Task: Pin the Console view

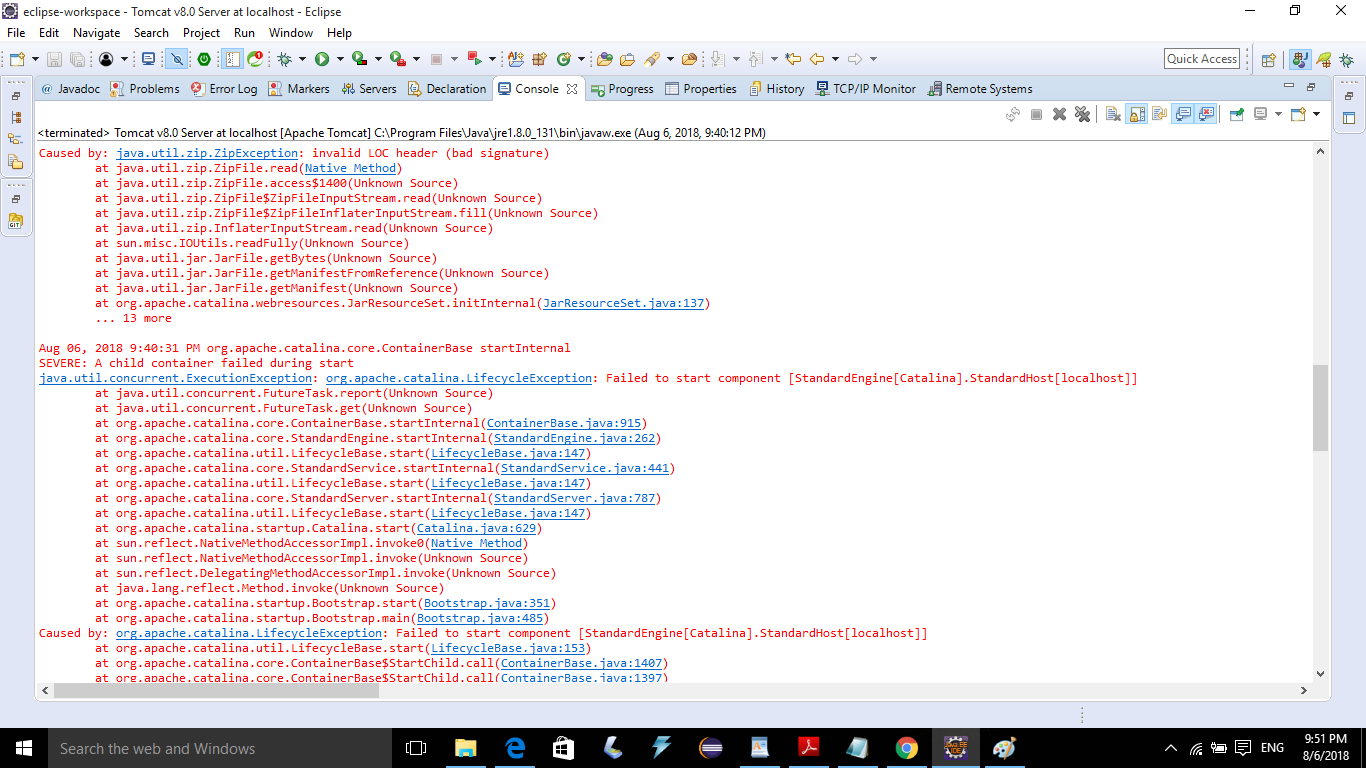Action: coord(1237,113)
